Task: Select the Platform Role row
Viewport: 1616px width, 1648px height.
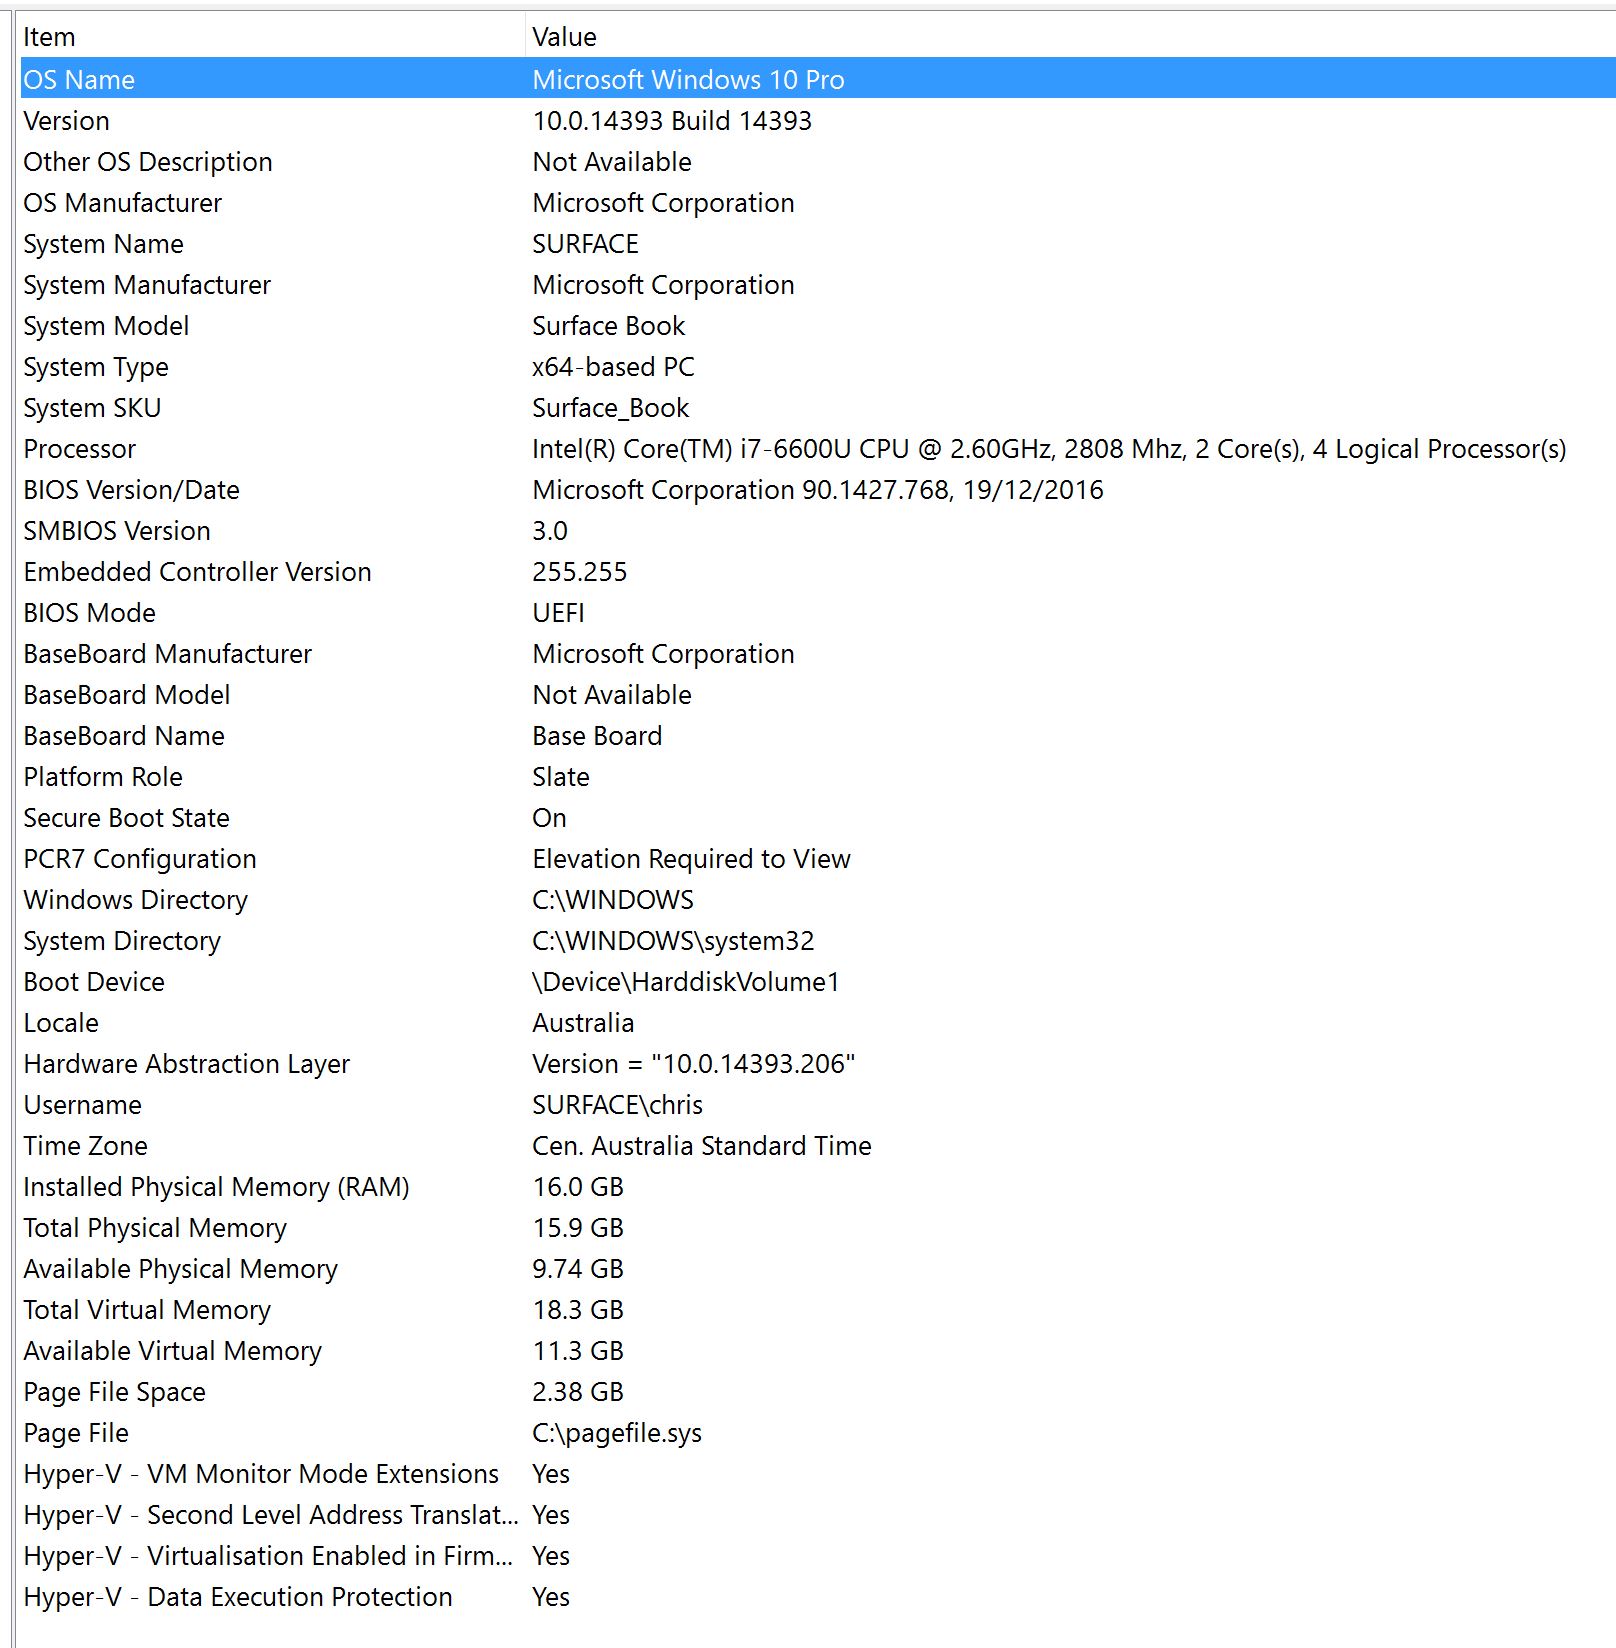Action: click(818, 777)
